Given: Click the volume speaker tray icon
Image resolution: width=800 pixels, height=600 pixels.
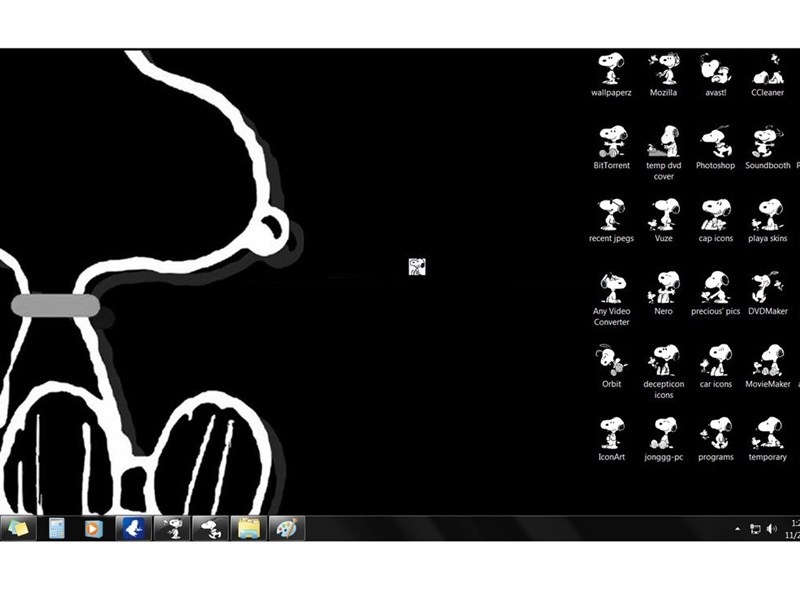Looking at the screenshot, I should pyautogui.click(x=772, y=529).
